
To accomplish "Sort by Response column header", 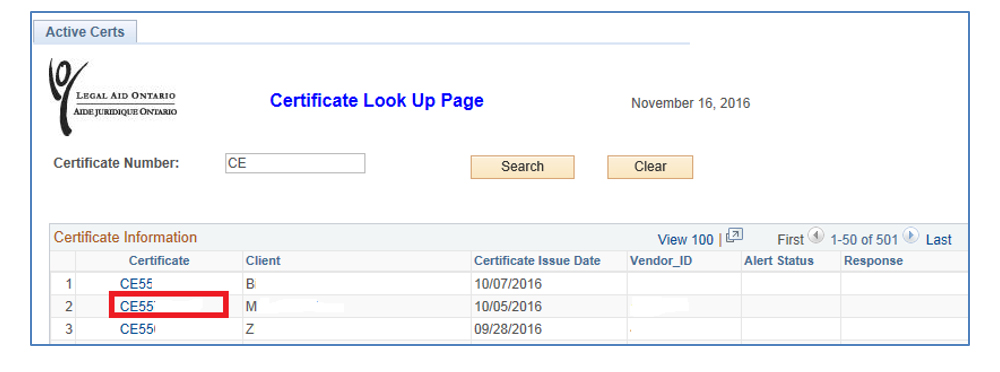I will (x=873, y=260).
